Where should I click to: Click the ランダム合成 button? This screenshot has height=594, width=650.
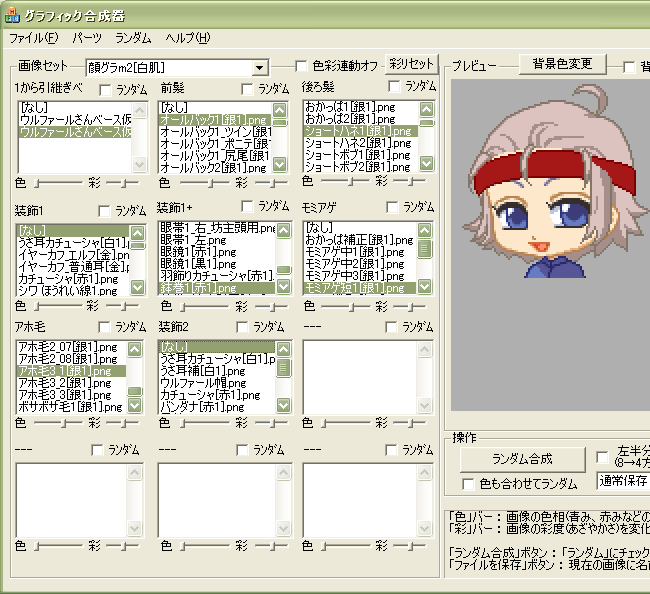point(522,459)
